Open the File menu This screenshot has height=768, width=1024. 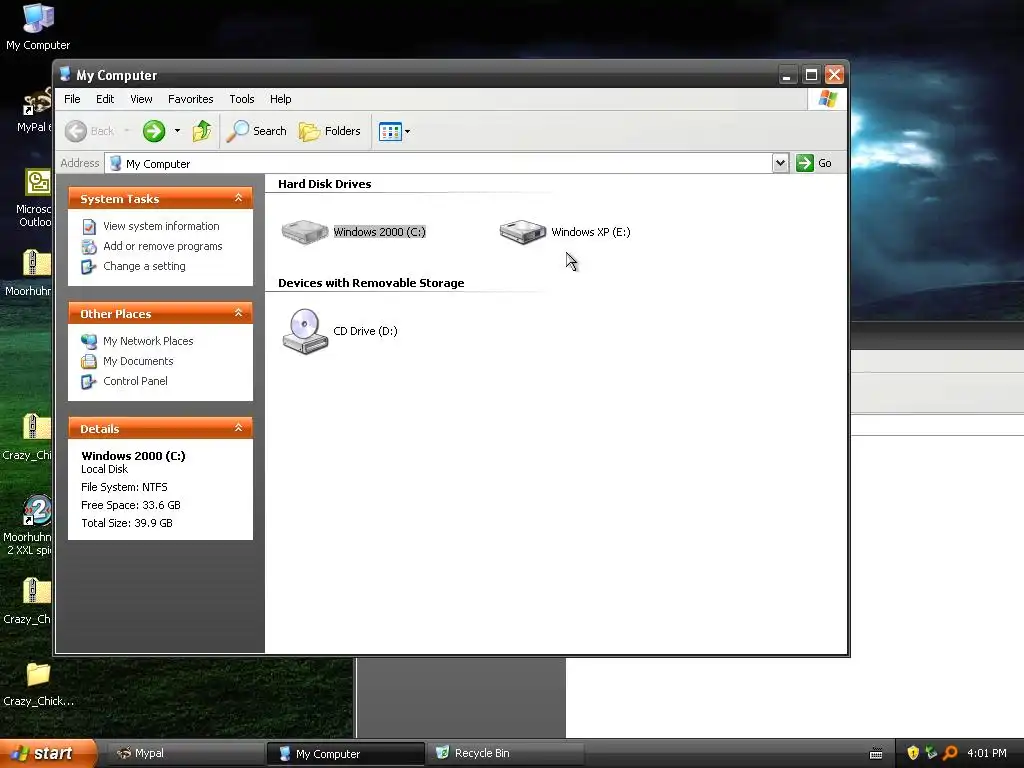(72, 99)
